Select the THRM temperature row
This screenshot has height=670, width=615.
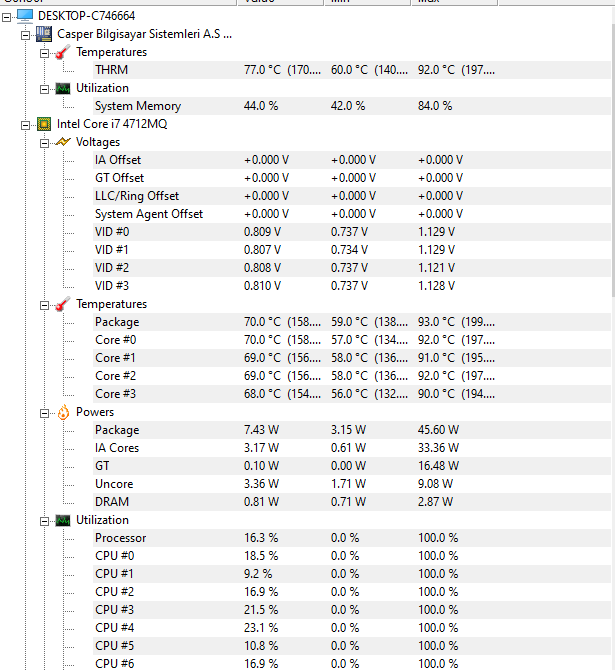click(111, 70)
